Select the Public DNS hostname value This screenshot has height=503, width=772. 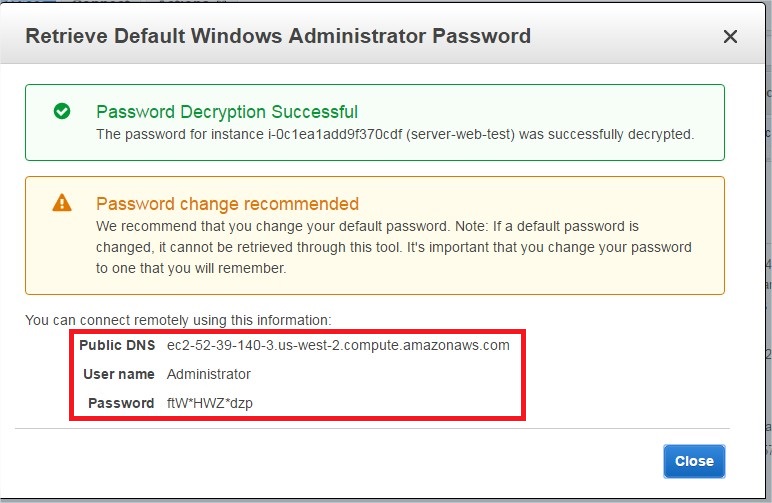point(338,346)
